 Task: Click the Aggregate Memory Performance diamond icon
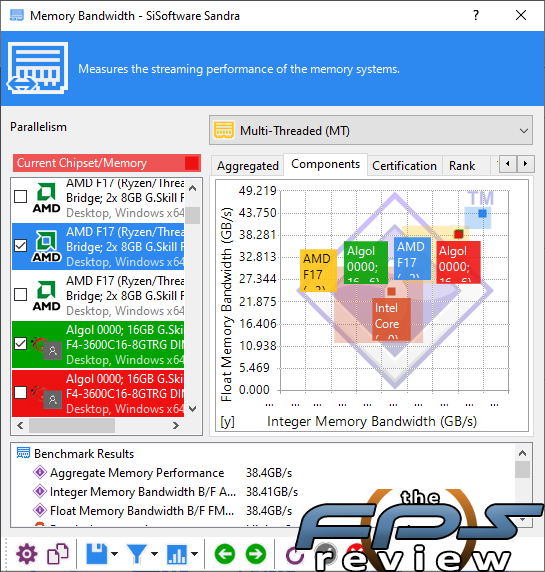[x=40, y=472]
